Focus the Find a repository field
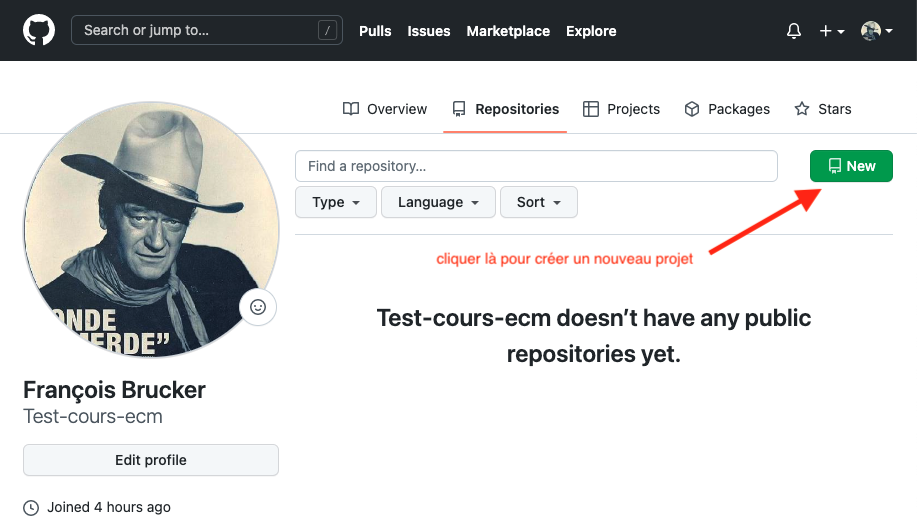 pyautogui.click(x=536, y=166)
